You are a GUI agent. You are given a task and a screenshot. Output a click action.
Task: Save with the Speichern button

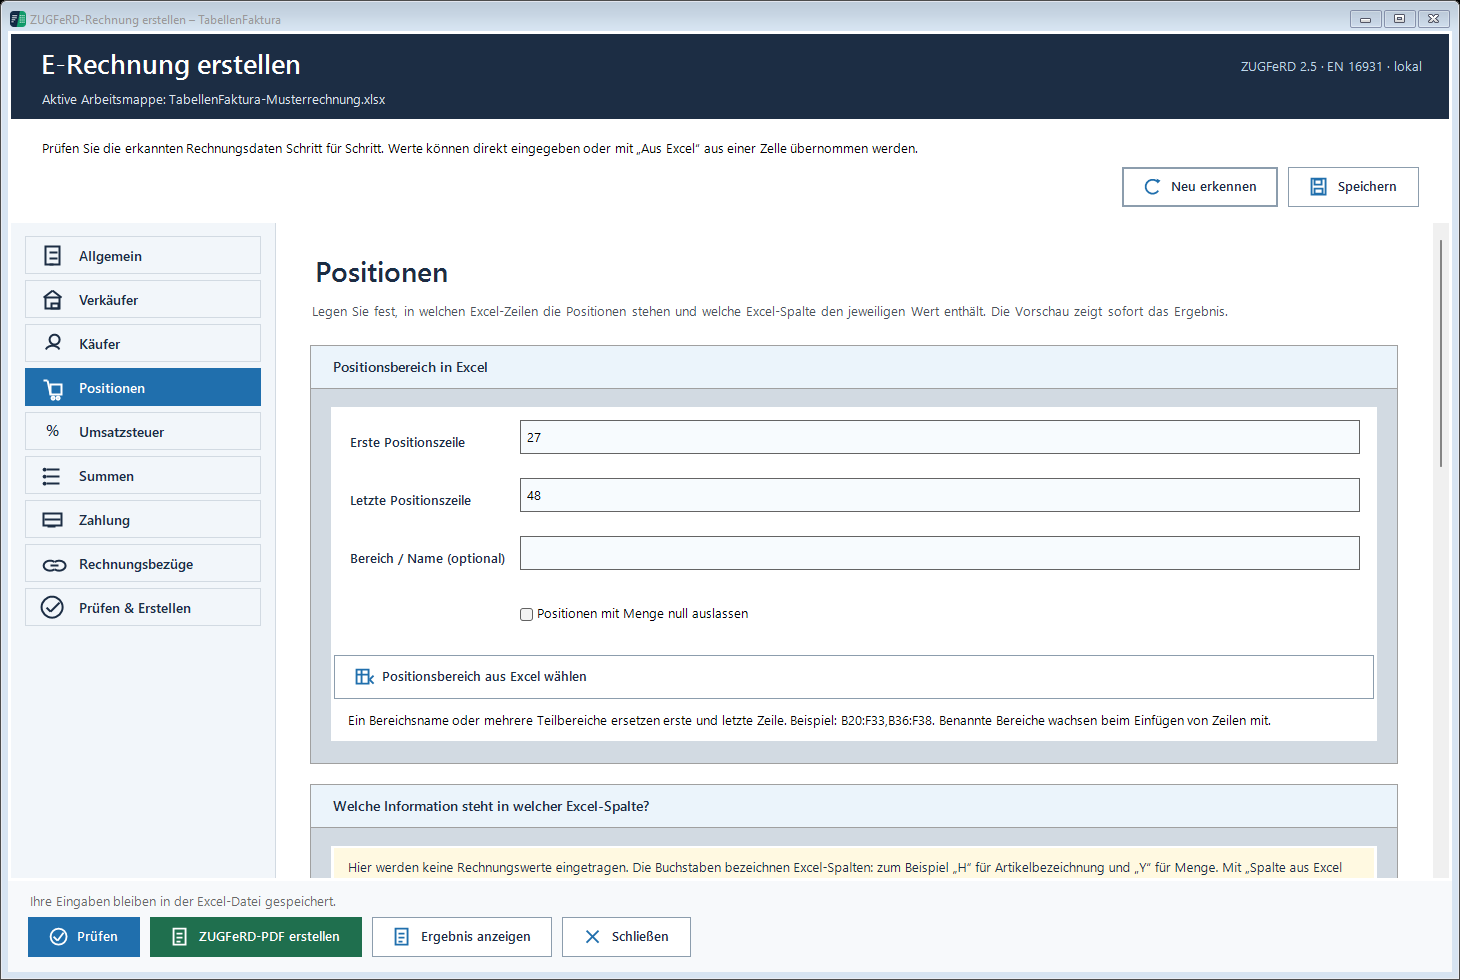tap(1353, 187)
